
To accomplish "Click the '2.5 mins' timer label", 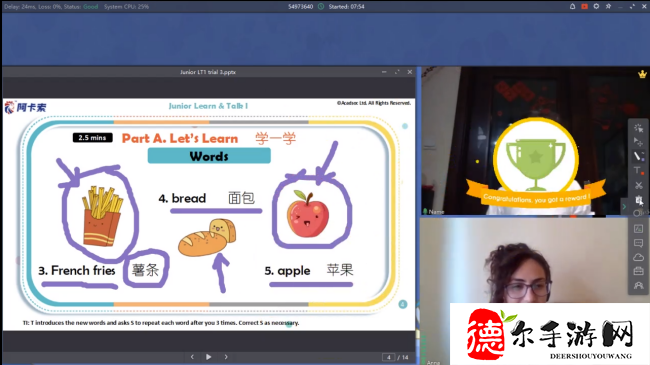I will tap(92, 138).
